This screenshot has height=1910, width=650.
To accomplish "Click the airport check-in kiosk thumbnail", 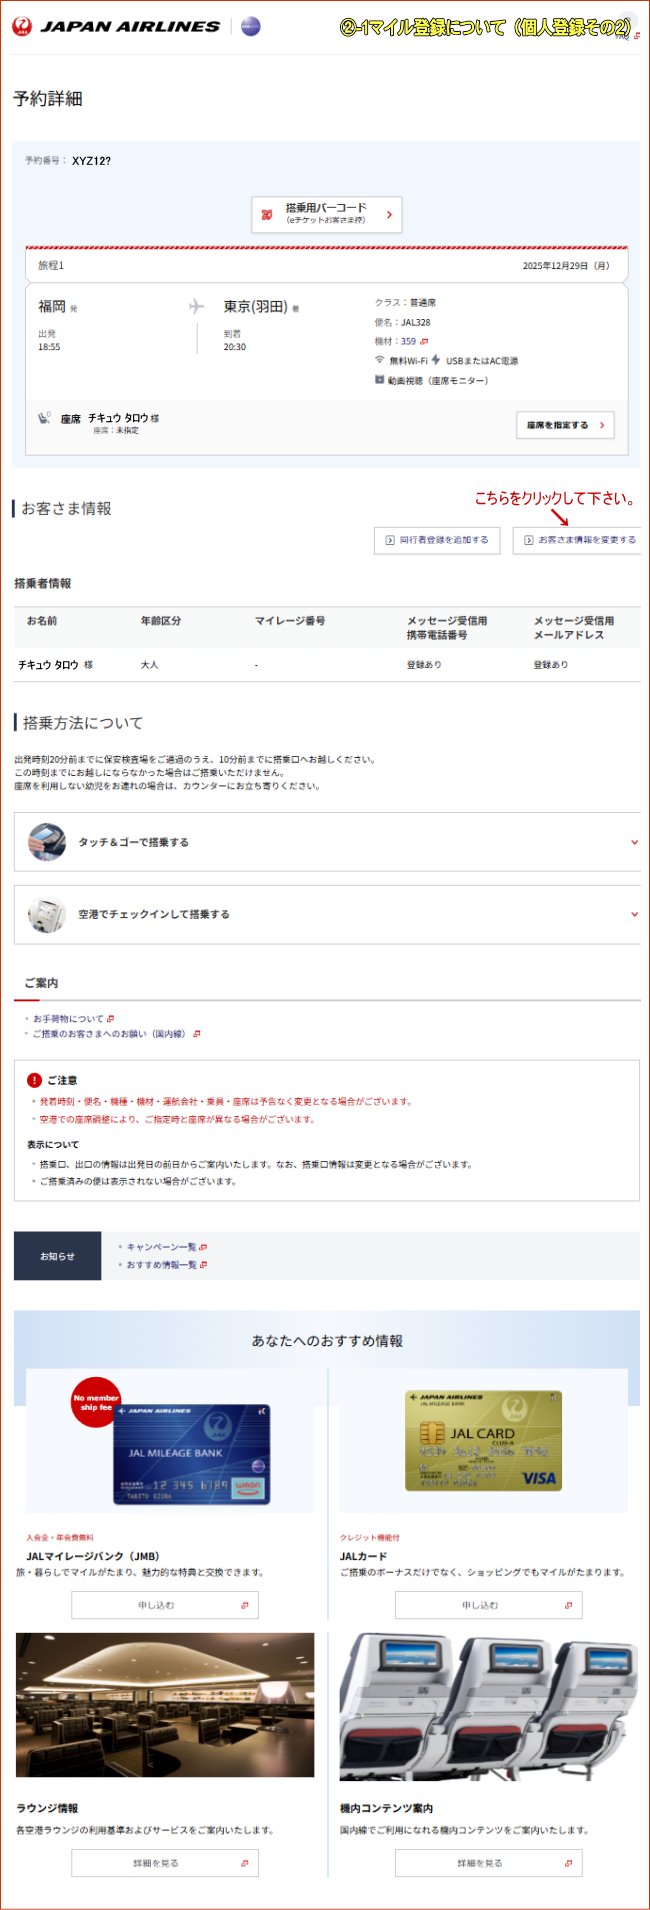I will click(47, 914).
